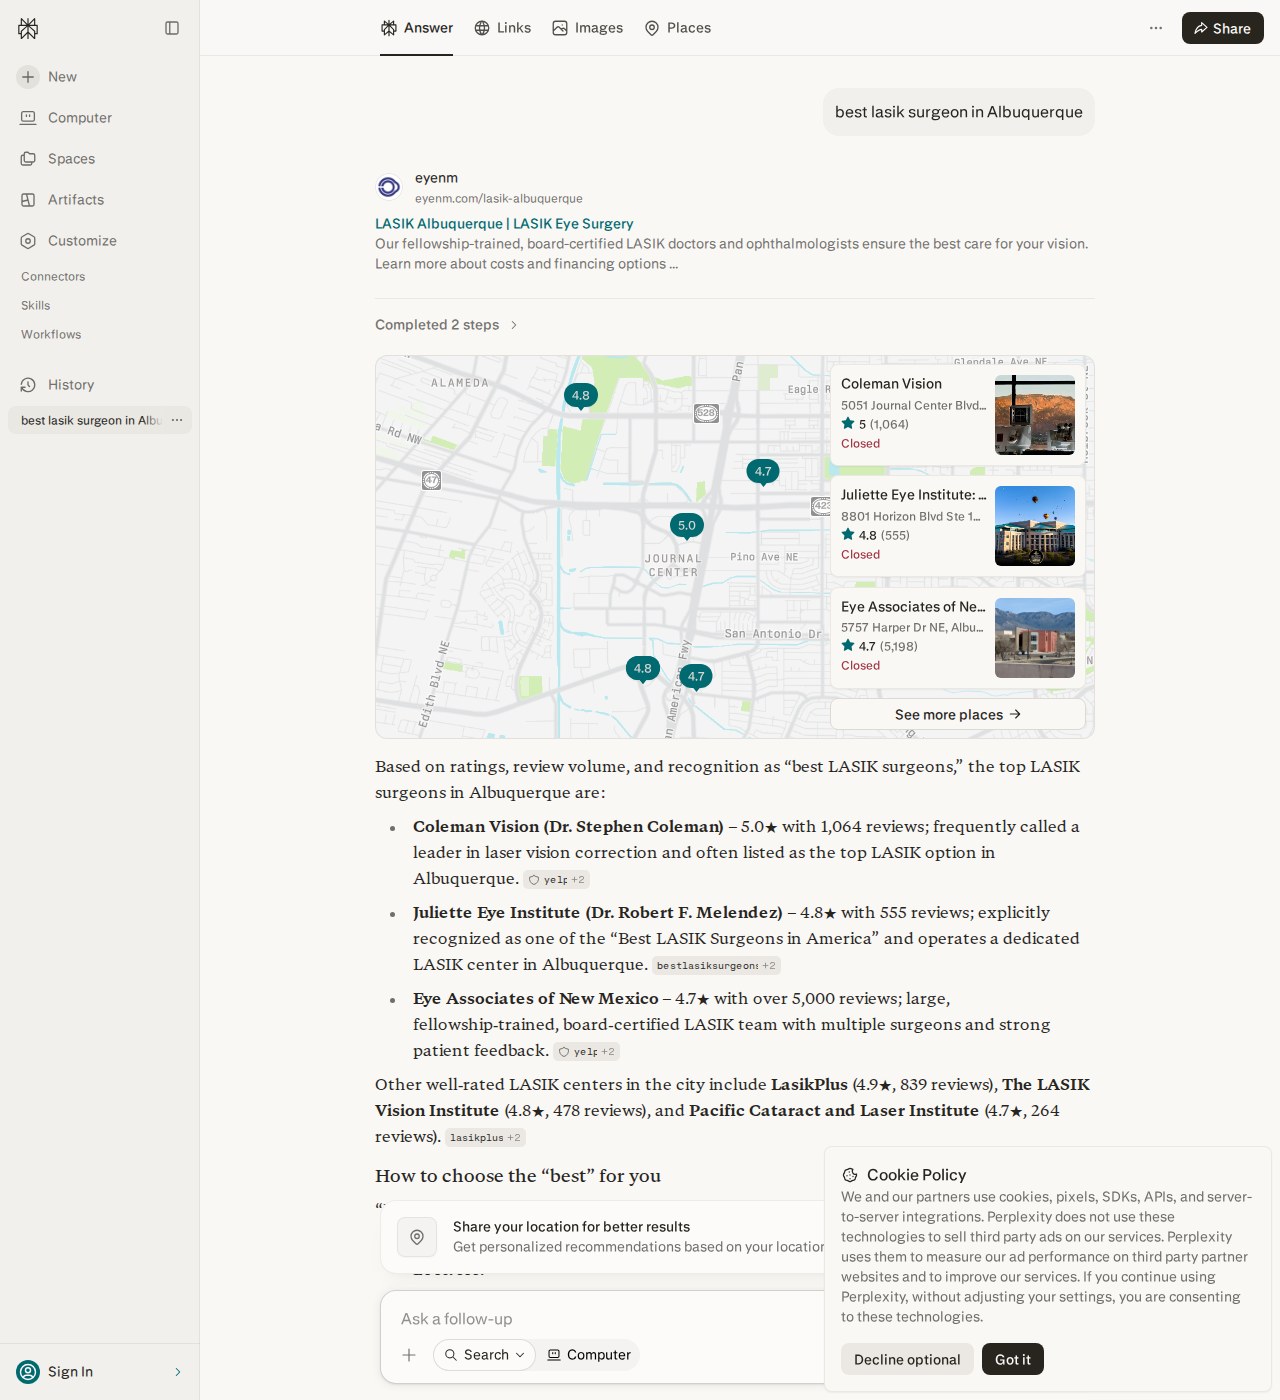The width and height of the screenshot is (1280, 1400).
Task: Open thread options dots beside history entry
Action: click(177, 421)
